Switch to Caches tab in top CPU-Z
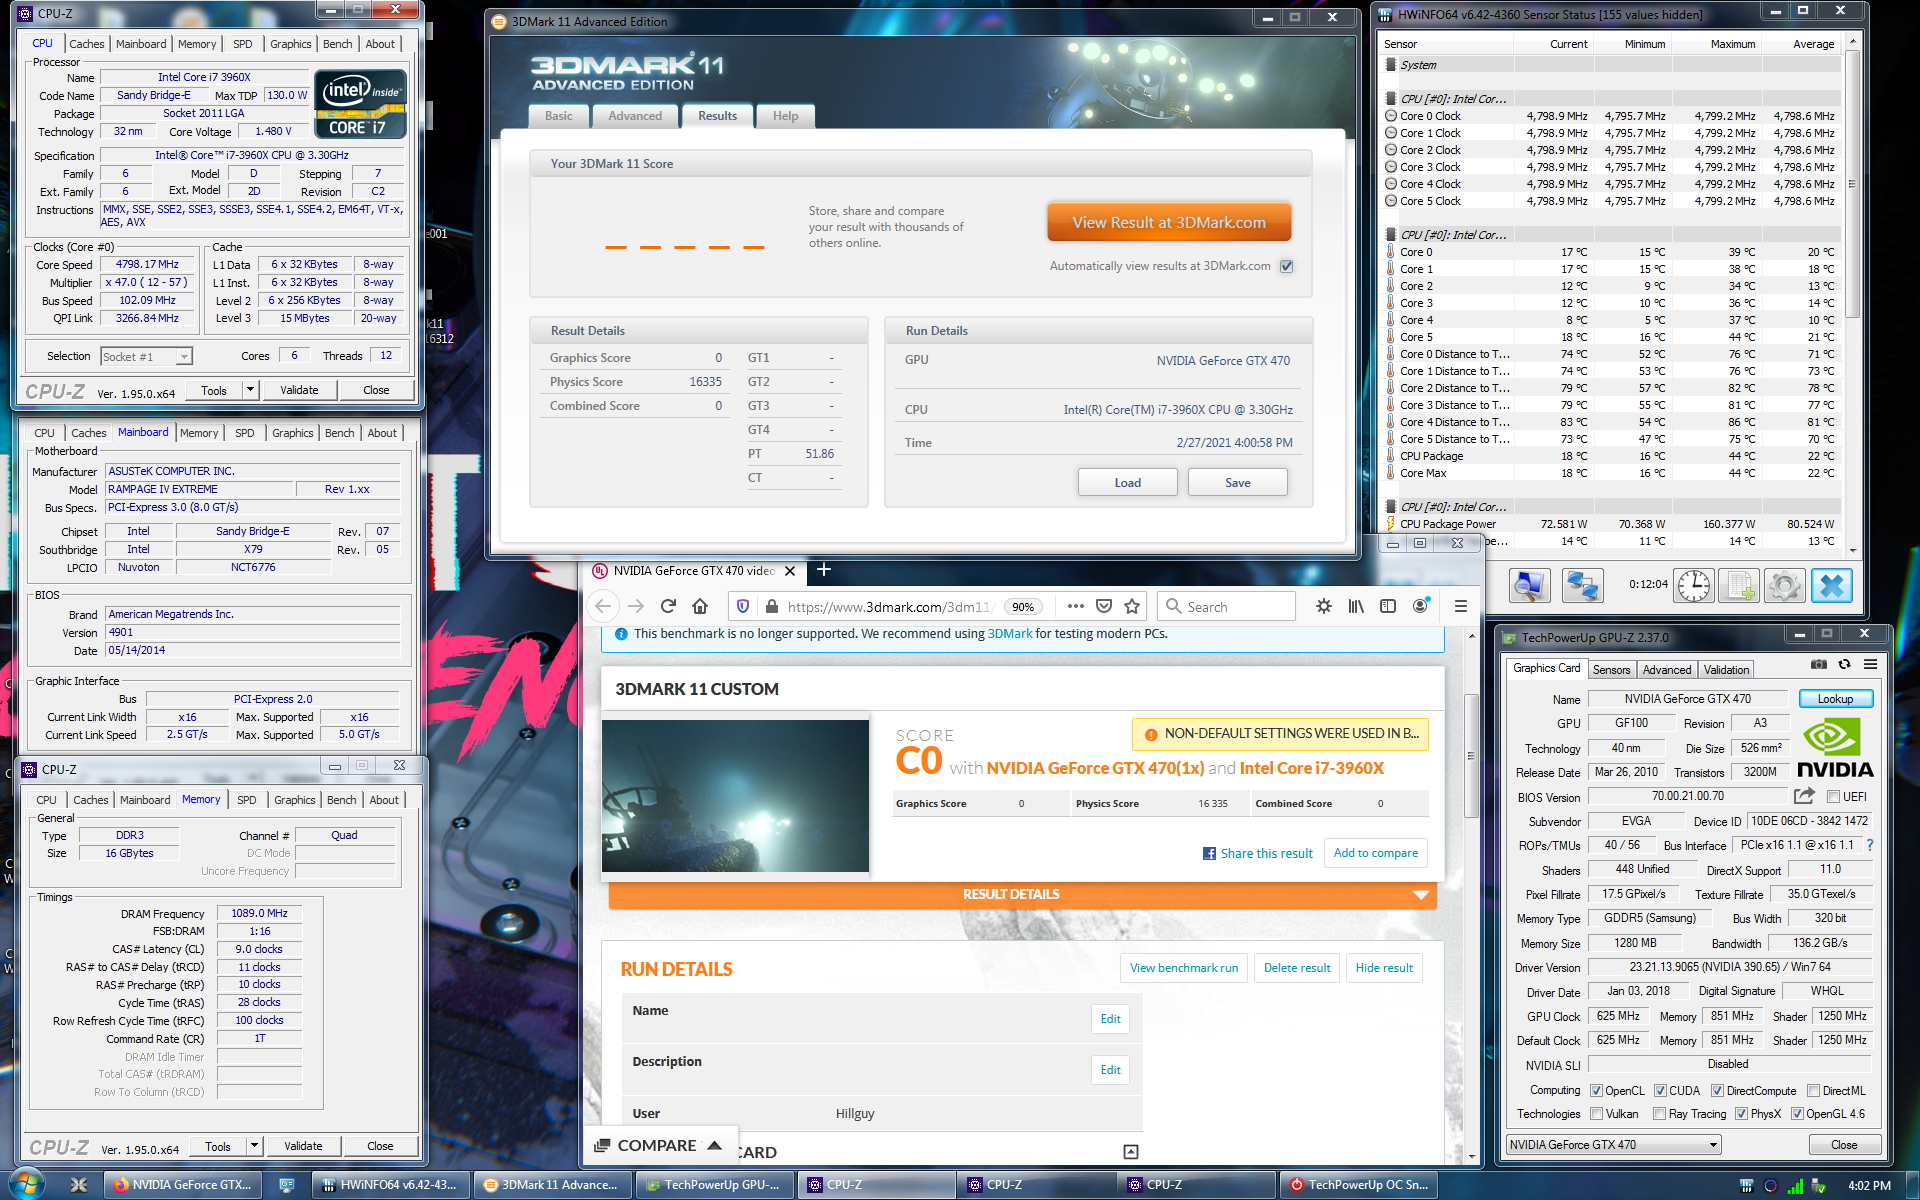Viewport: 1920px width, 1200px height. (x=86, y=44)
